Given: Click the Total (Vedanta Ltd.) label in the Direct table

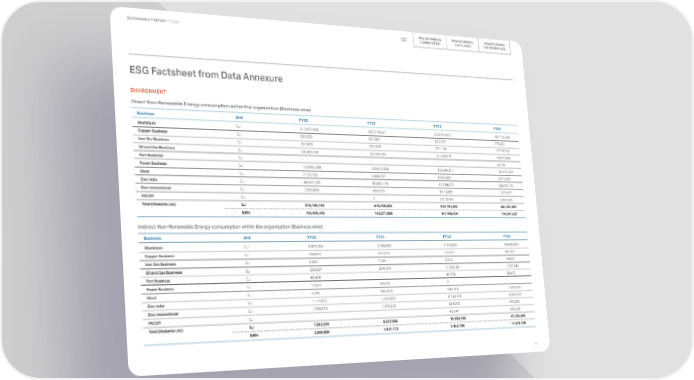Looking at the screenshot, I should (158, 204).
